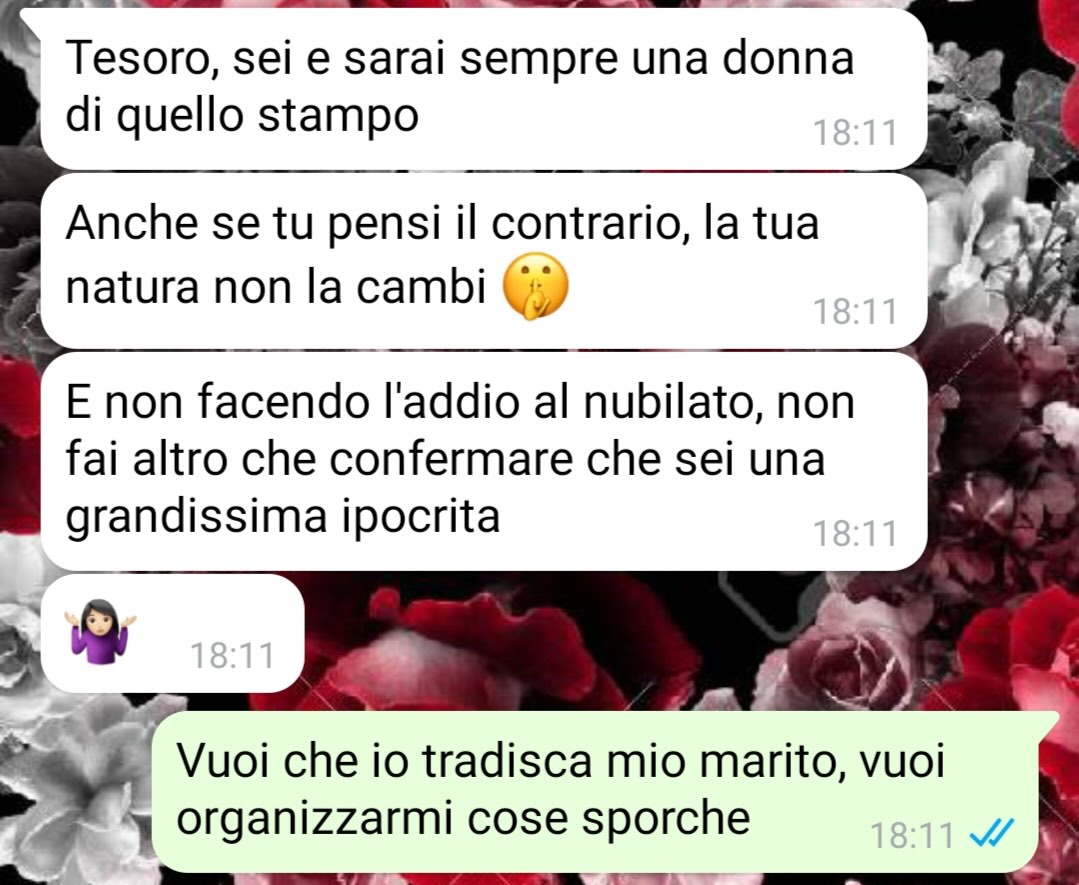
Task: Tap the timestamp on the green sent message
Action: [x=912, y=835]
